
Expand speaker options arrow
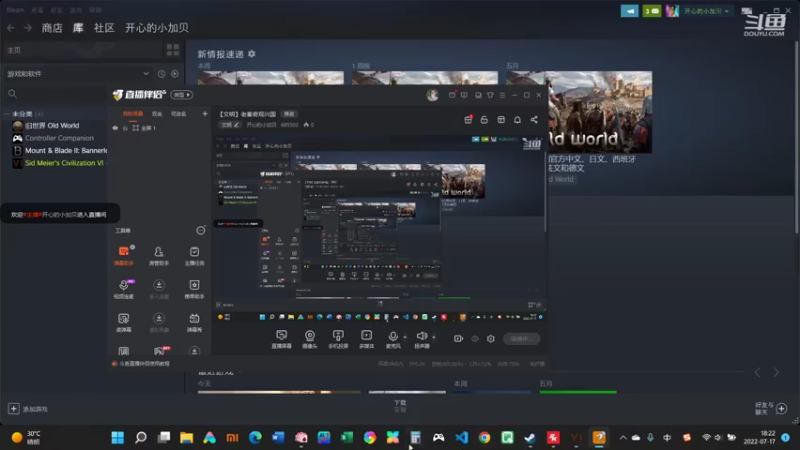pos(434,337)
